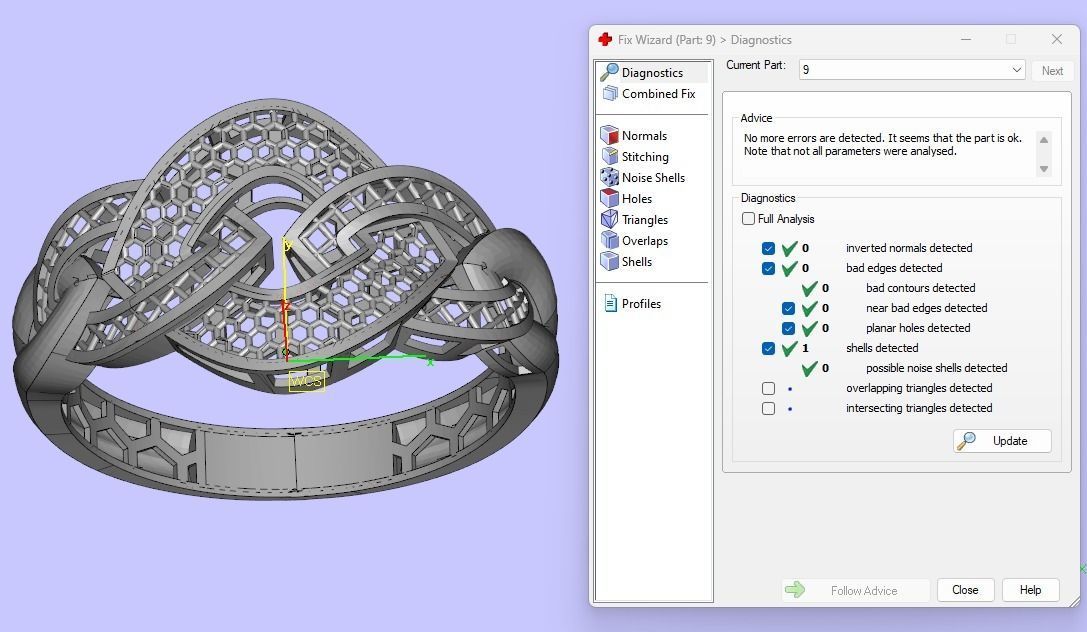Click the Close button
The width and height of the screenshot is (1087, 632).
(x=965, y=590)
